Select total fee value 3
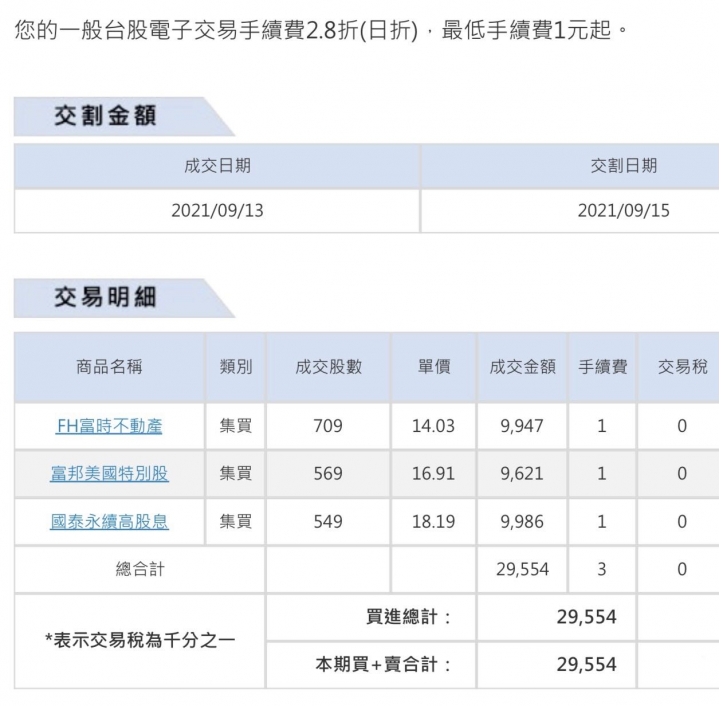This screenshot has width=721, height=706. [602, 569]
